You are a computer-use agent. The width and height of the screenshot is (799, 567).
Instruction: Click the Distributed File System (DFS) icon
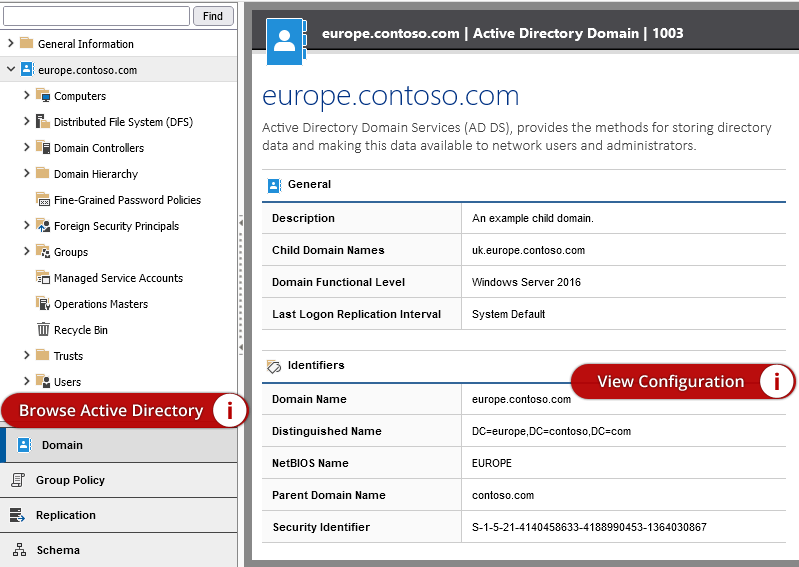43,121
